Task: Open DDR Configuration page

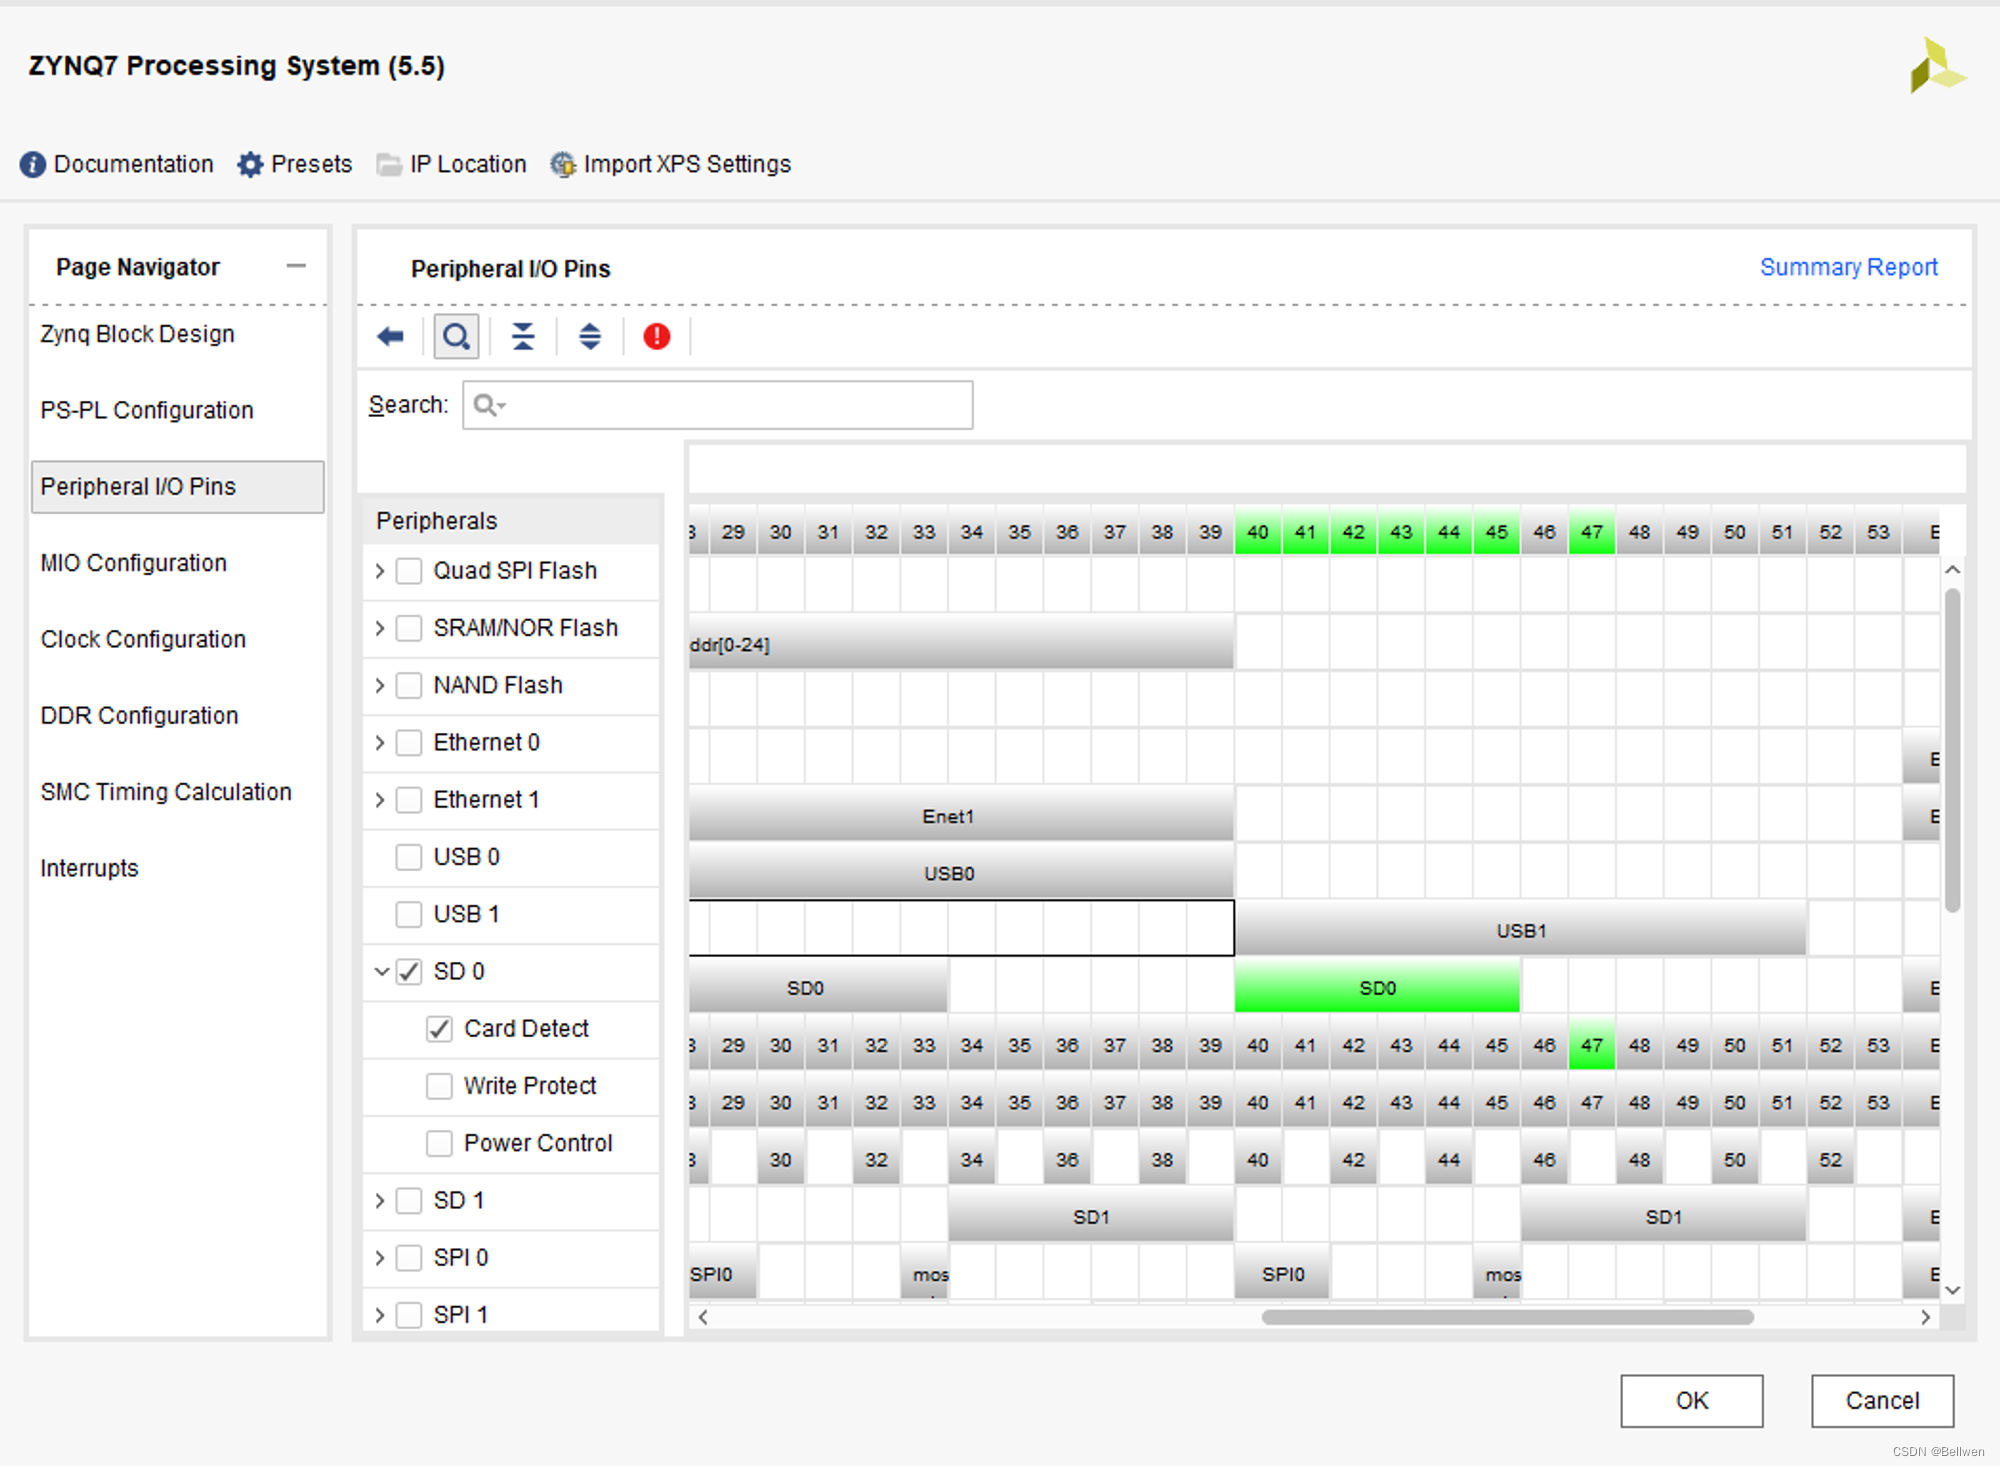Action: (139, 716)
